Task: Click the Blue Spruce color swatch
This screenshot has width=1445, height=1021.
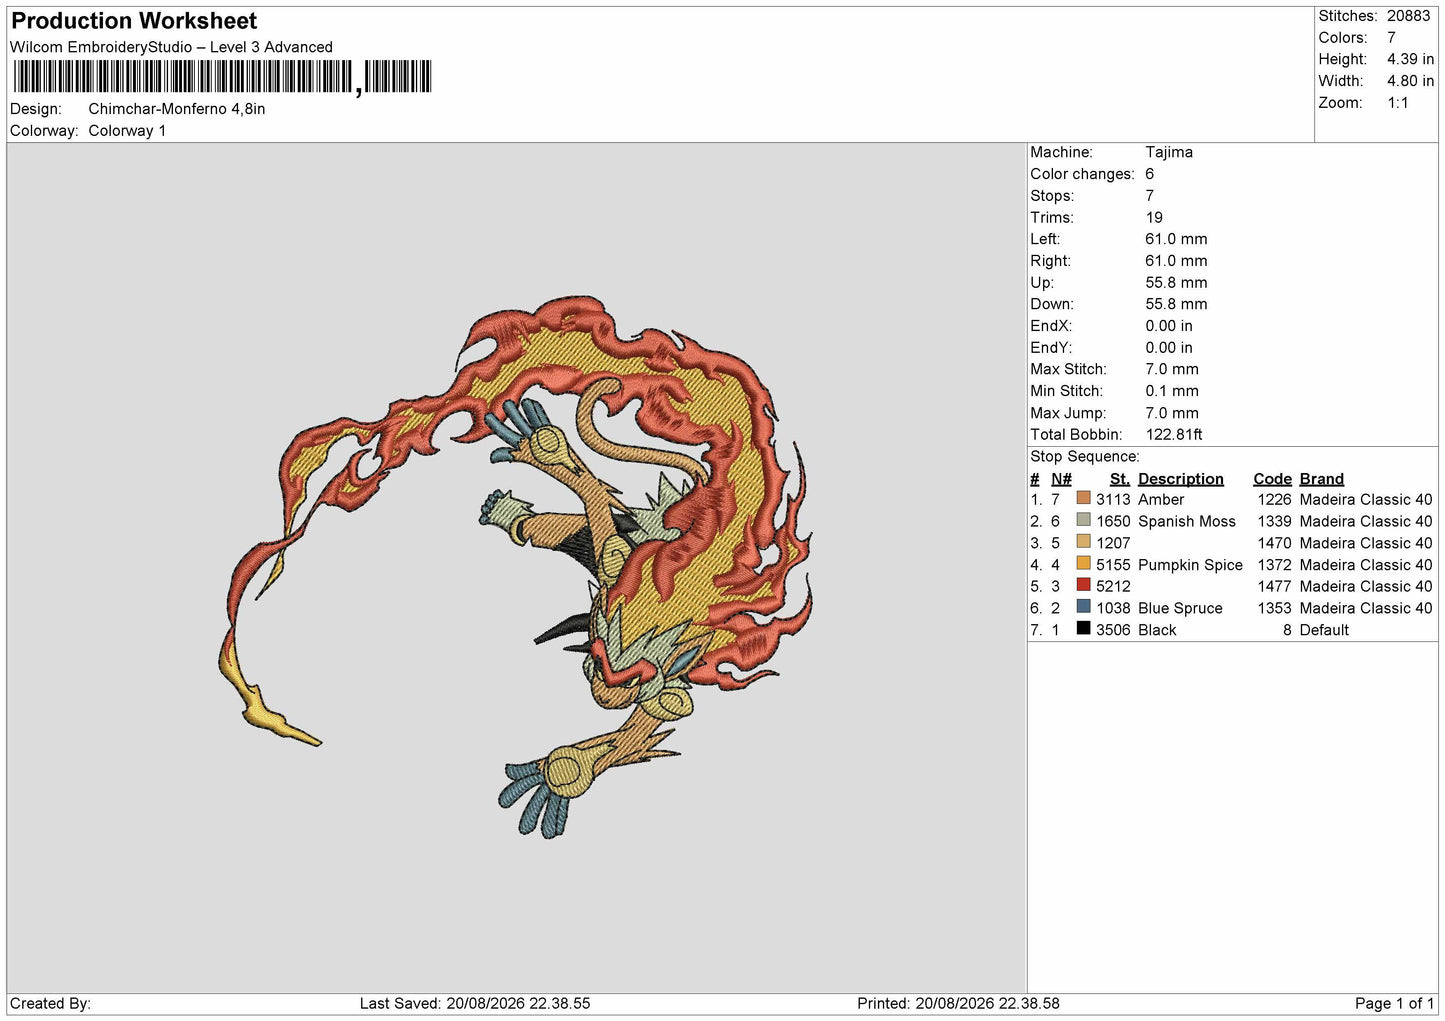Action: [x=1083, y=607]
